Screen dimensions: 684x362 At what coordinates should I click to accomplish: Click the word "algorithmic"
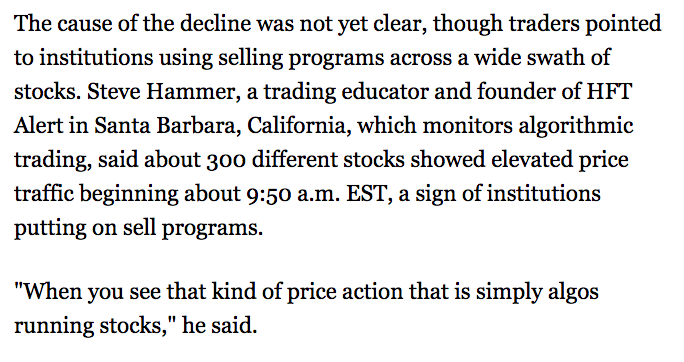click(576, 126)
